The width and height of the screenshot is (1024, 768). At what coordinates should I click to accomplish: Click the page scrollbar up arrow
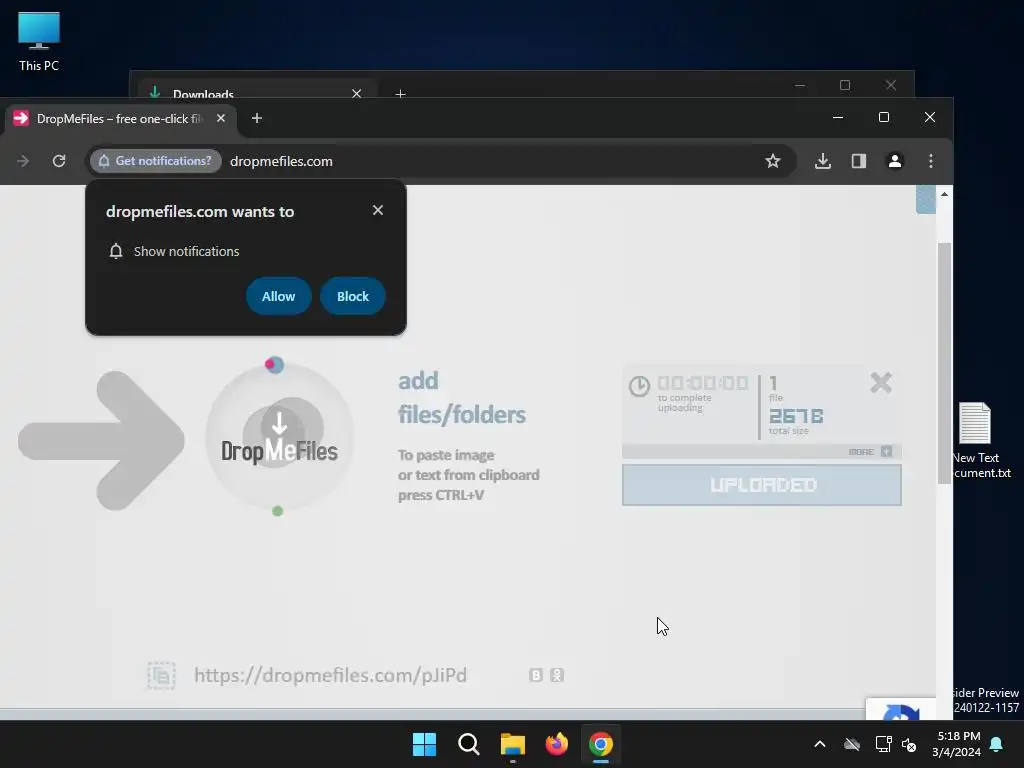coord(944,194)
